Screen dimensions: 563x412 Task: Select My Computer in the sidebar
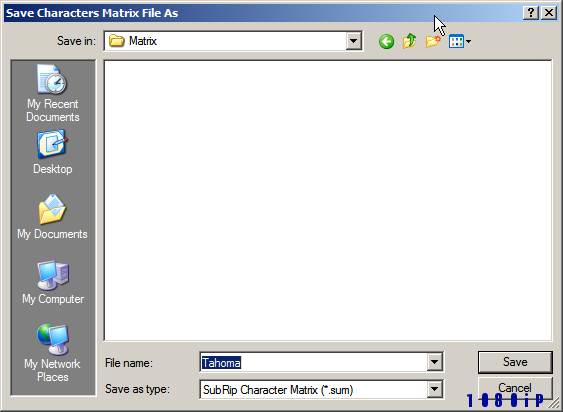53,282
